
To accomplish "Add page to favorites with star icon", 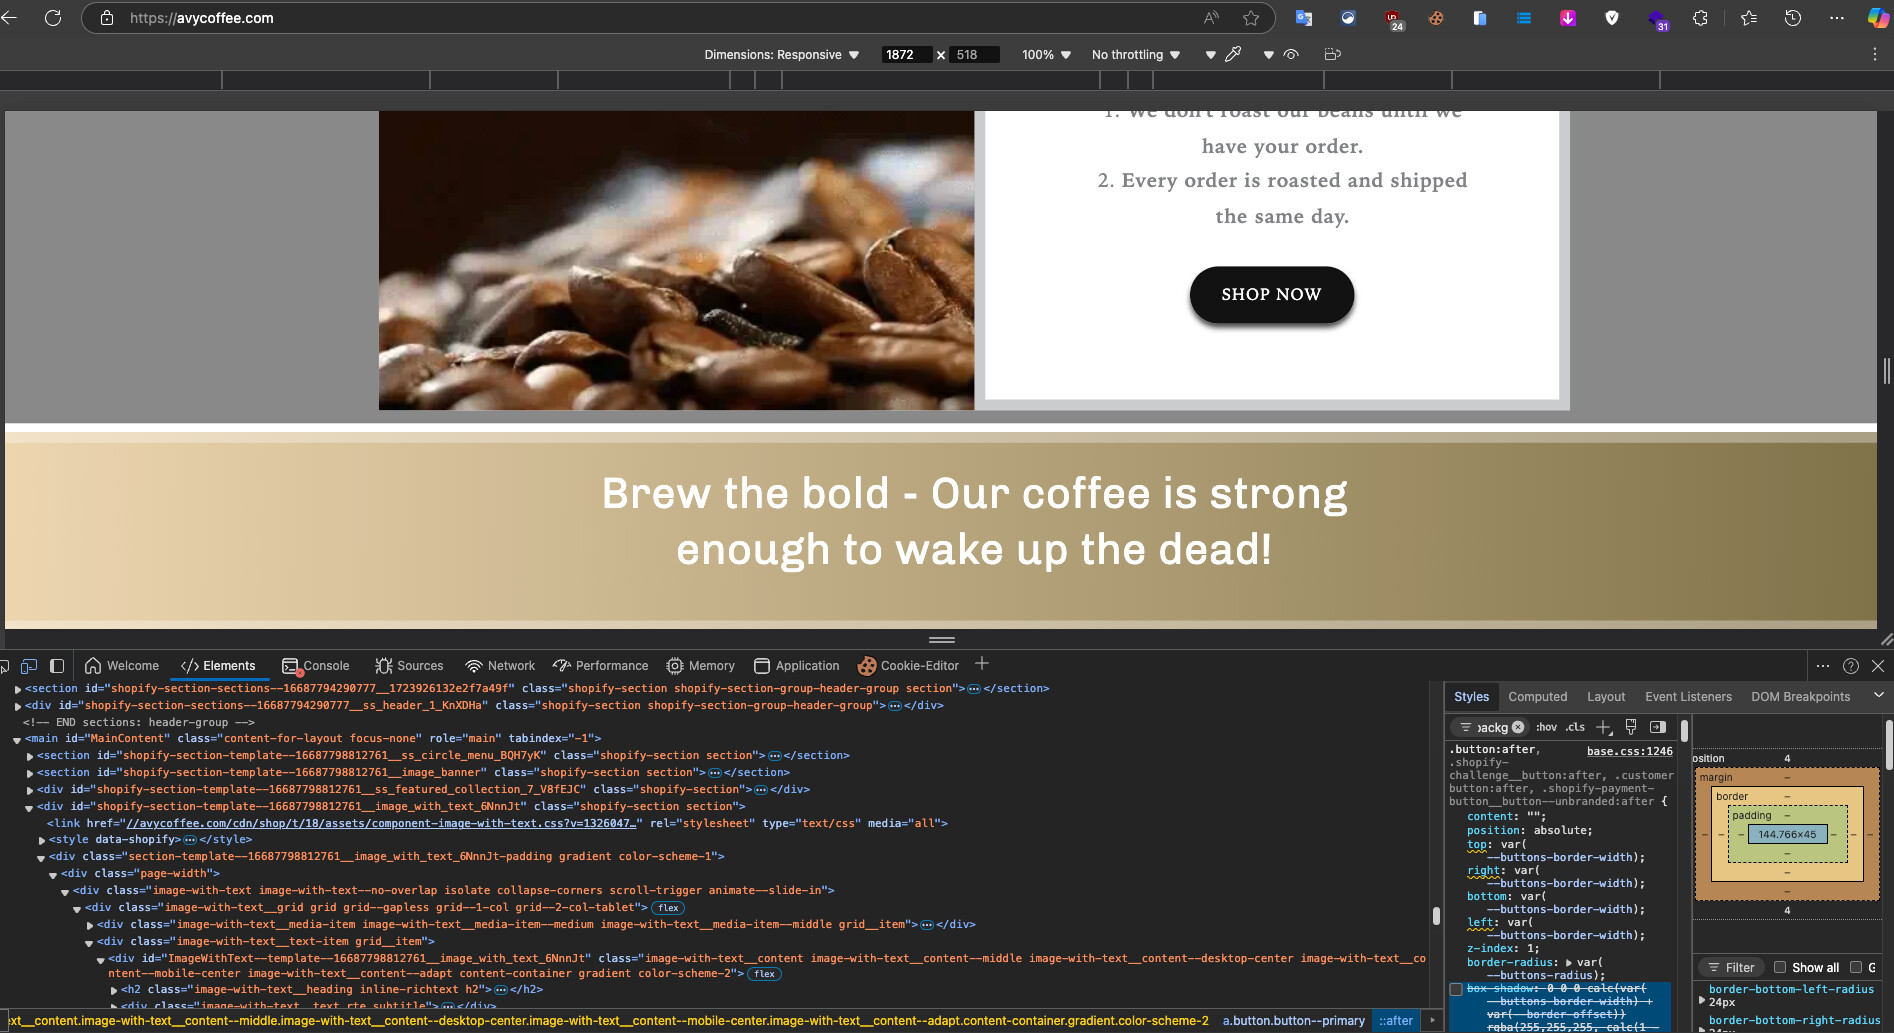I will tap(1251, 18).
